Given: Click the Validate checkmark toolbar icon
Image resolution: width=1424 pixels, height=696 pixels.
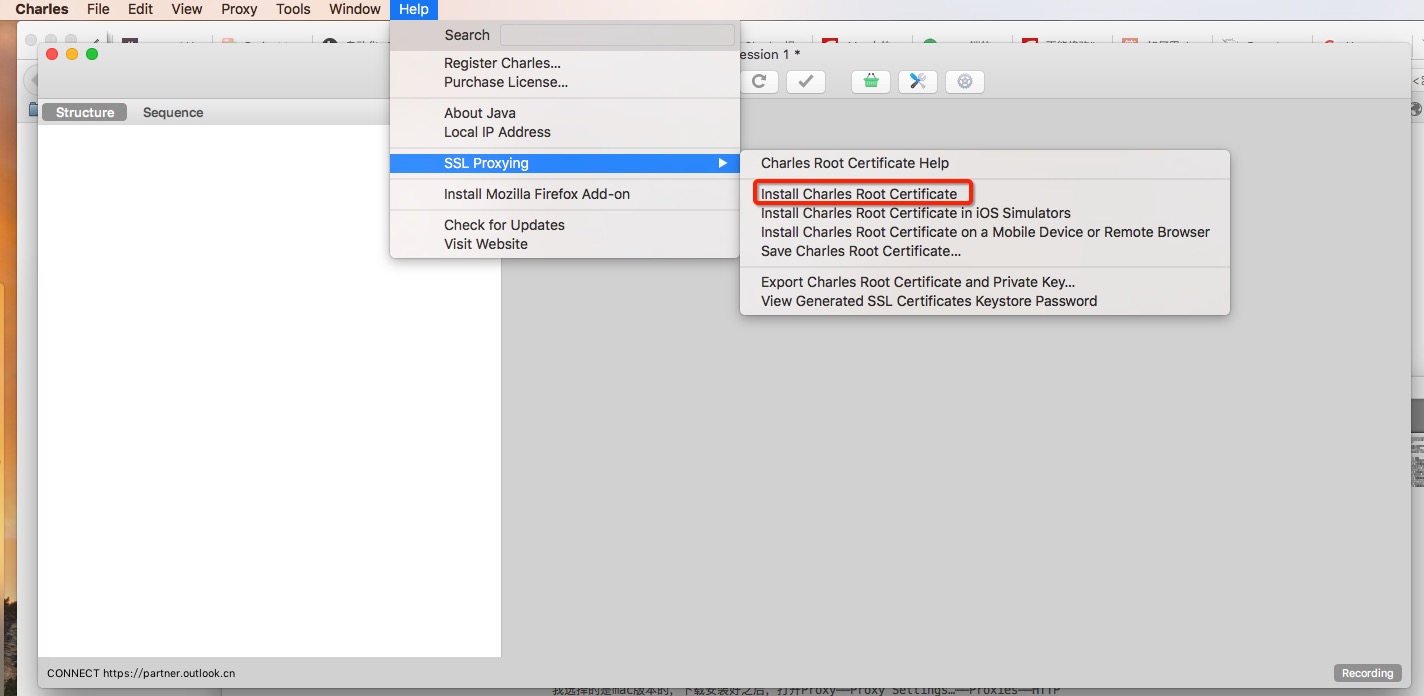Looking at the screenshot, I should tap(806, 81).
